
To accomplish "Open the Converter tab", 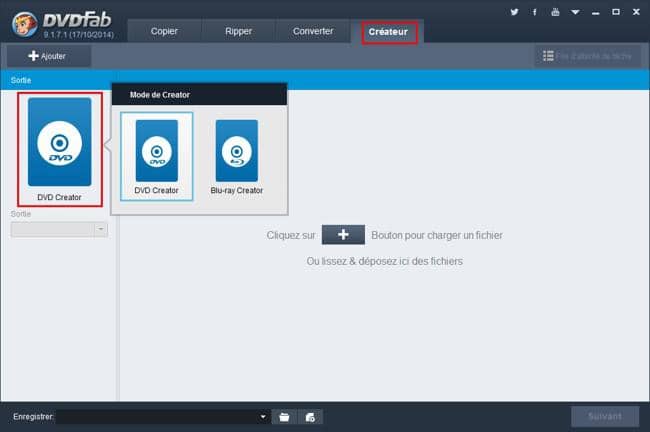I will 313,31.
